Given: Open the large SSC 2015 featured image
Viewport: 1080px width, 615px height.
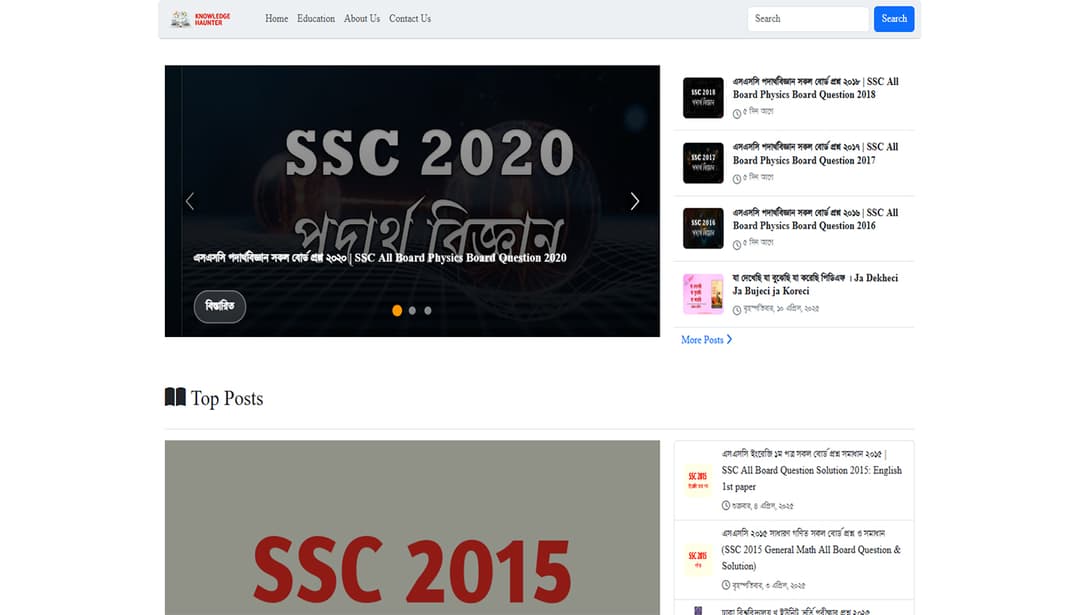Looking at the screenshot, I should pyautogui.click(x=412, y=528).
